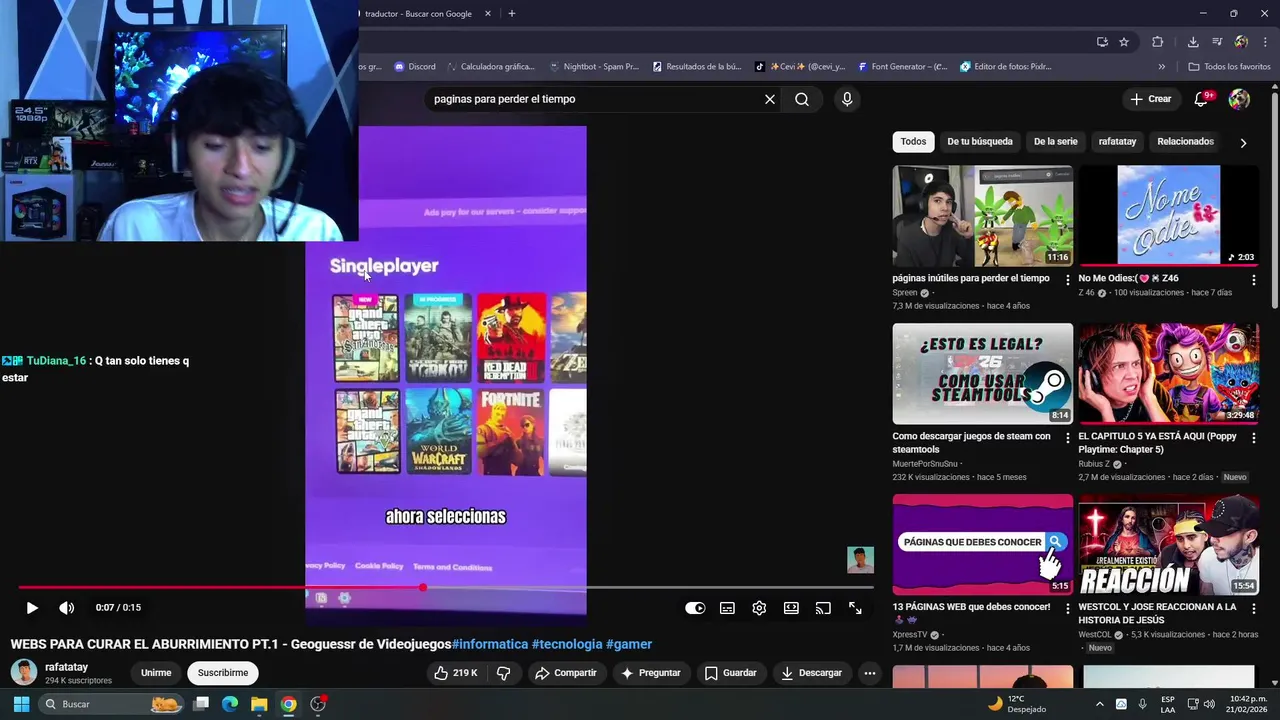Image resolution: width=1280 pixels, height=720 pixels.
Task: Play the video
Action: [32, 607]
